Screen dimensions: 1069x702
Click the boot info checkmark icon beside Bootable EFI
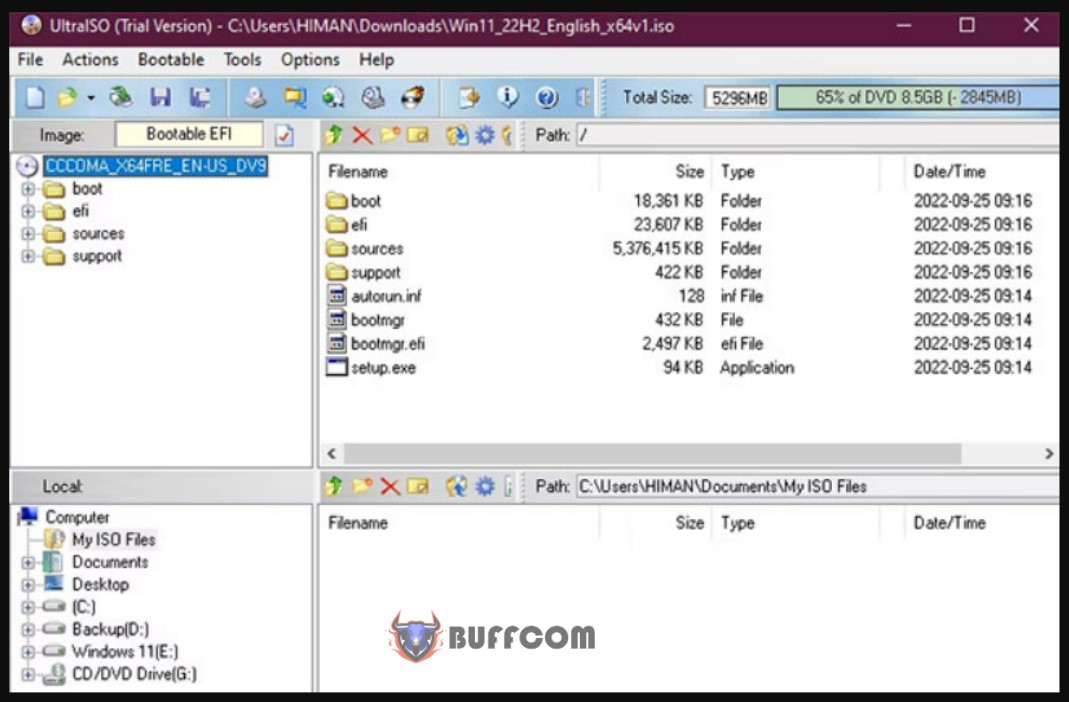point(284,135)
